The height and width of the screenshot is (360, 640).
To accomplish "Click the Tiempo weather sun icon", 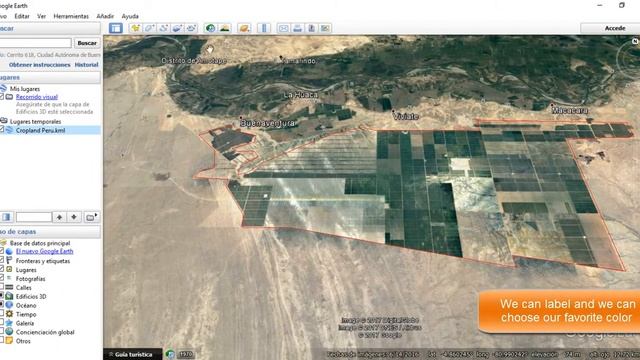I will pos(9,314).
